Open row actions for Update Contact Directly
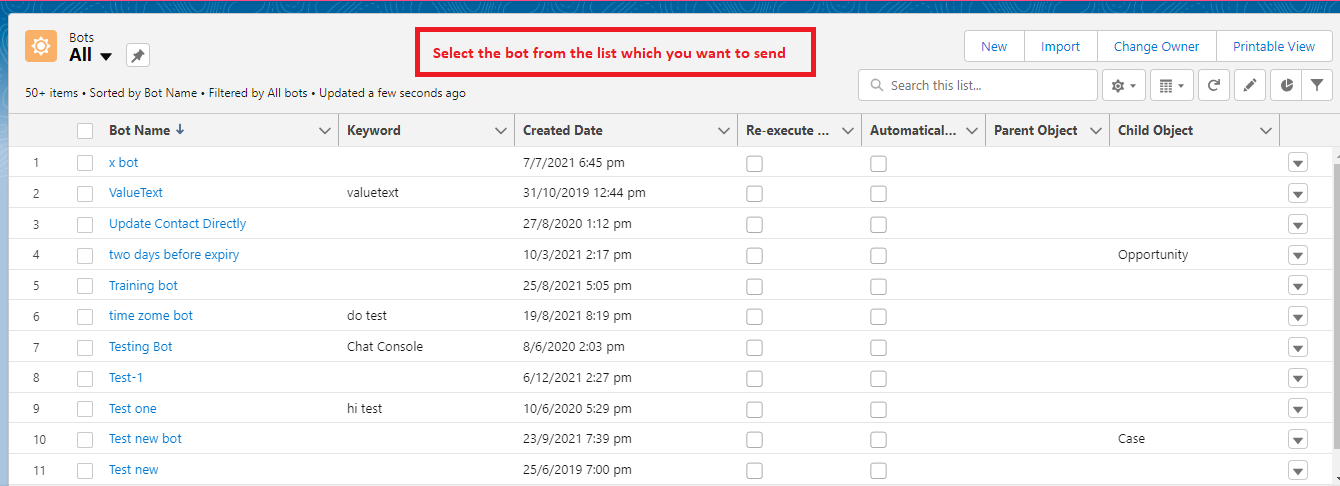1340x486 pixels. 1298,224
